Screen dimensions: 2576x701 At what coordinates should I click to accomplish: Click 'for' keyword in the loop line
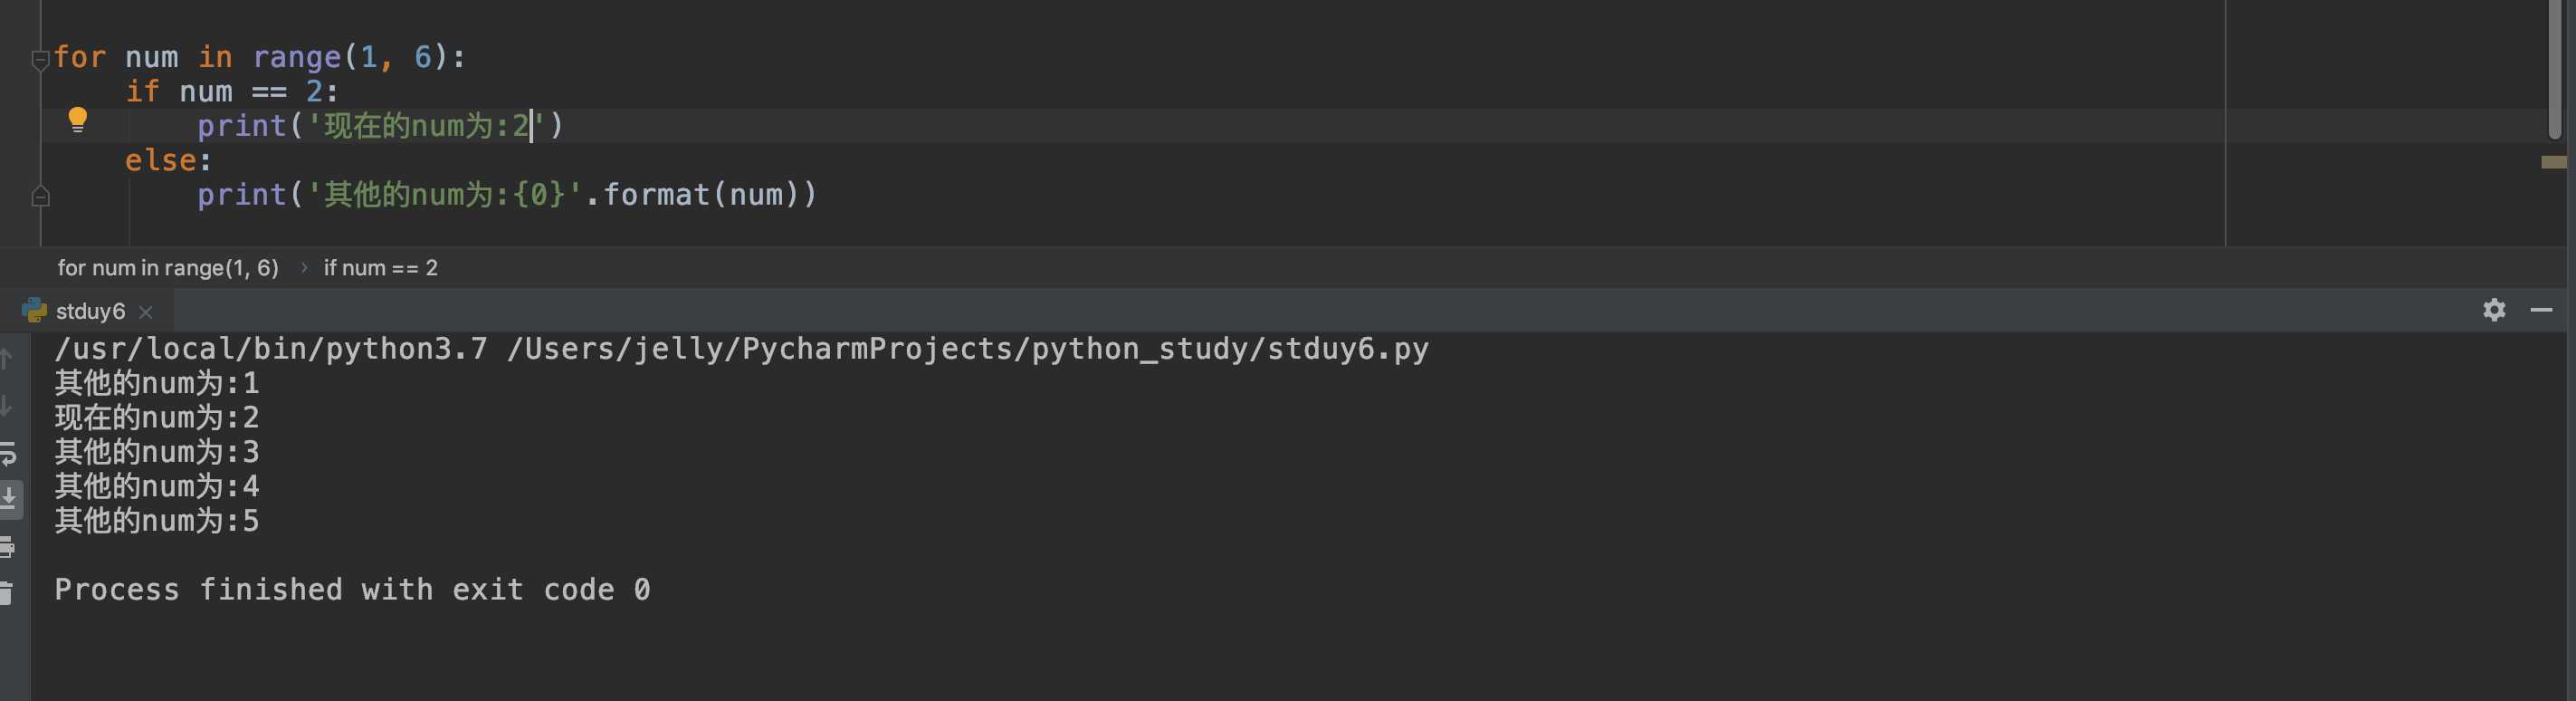pyautogui.click(x=80, y=57)
